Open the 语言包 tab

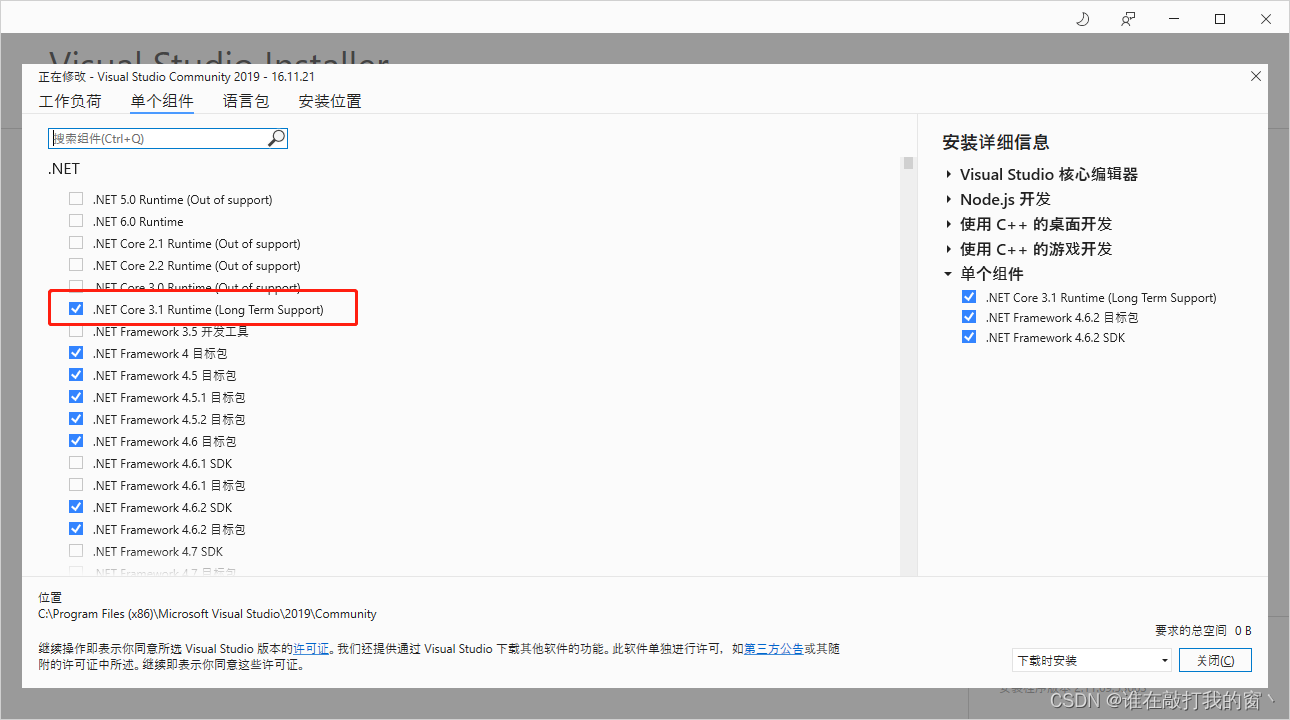(x=246, y=101)
